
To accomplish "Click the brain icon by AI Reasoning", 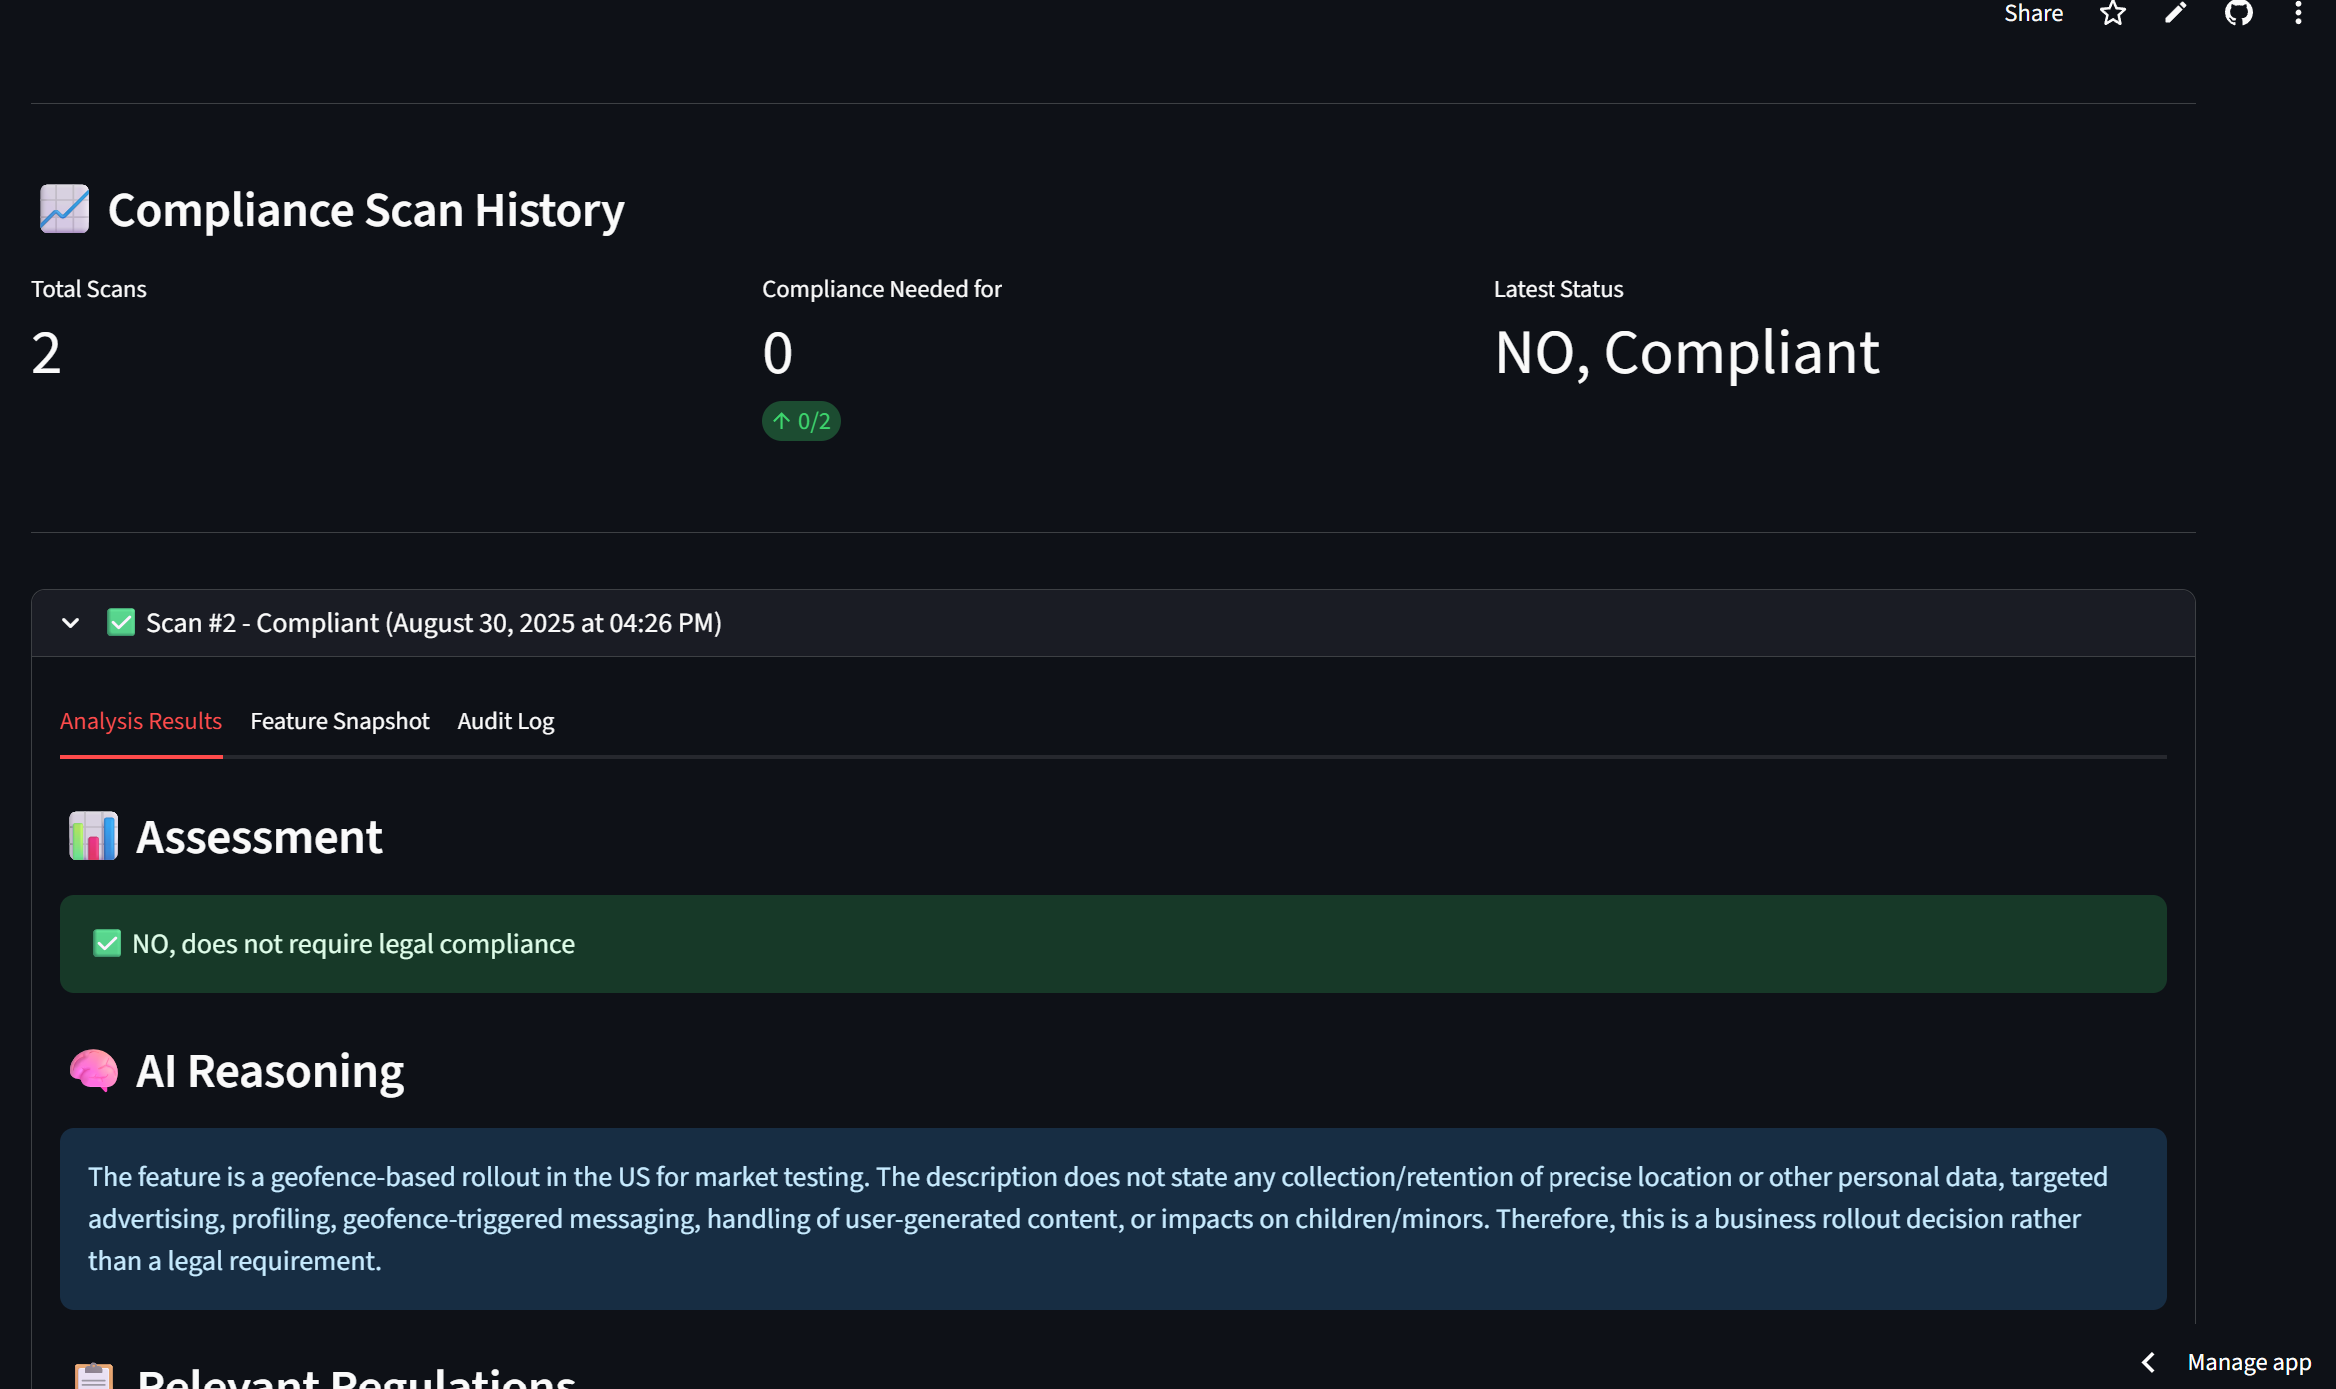I will point(93,1070).
